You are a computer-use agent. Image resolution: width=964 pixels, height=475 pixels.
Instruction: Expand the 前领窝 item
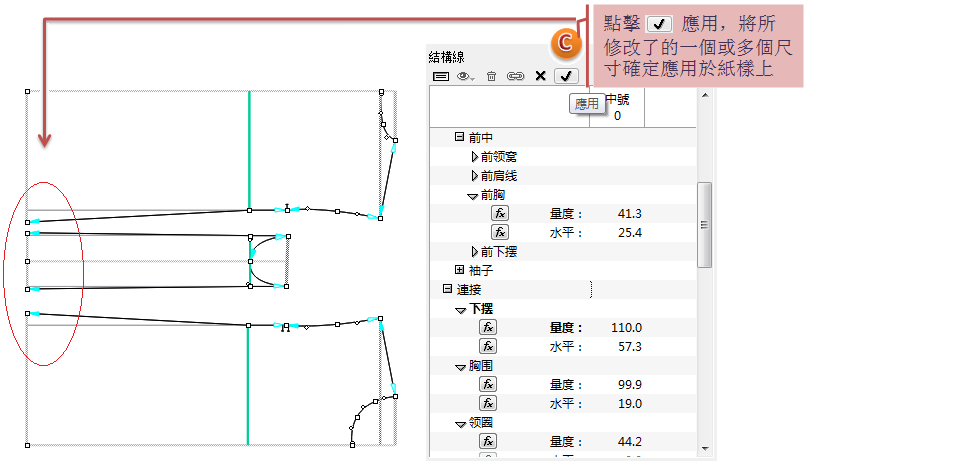pos(474,157)
